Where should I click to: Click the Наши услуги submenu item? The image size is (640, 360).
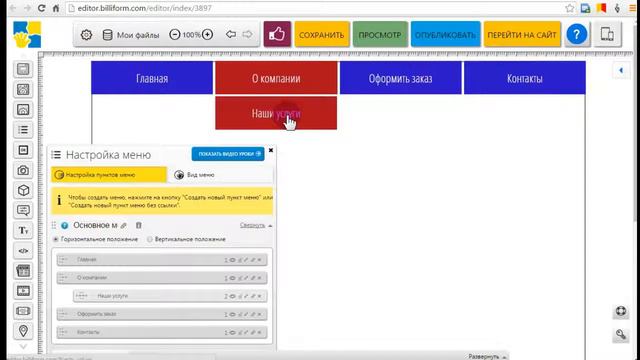tap(276, 113)
